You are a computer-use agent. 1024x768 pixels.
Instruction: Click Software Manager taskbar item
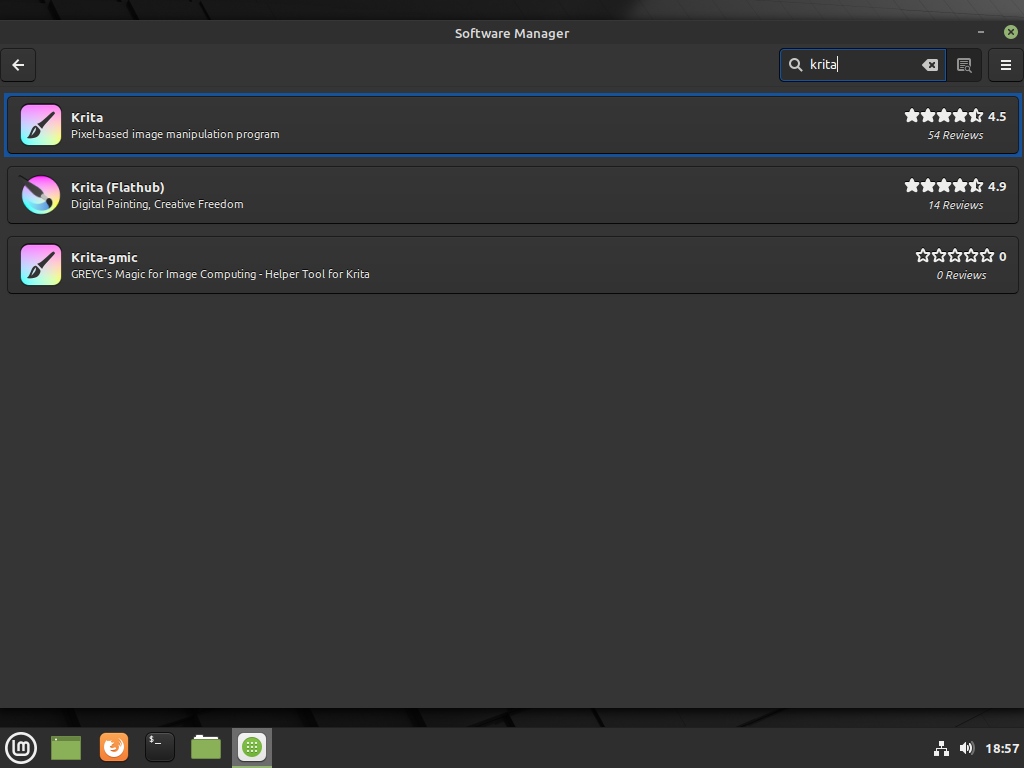click(x=252, y=748)
